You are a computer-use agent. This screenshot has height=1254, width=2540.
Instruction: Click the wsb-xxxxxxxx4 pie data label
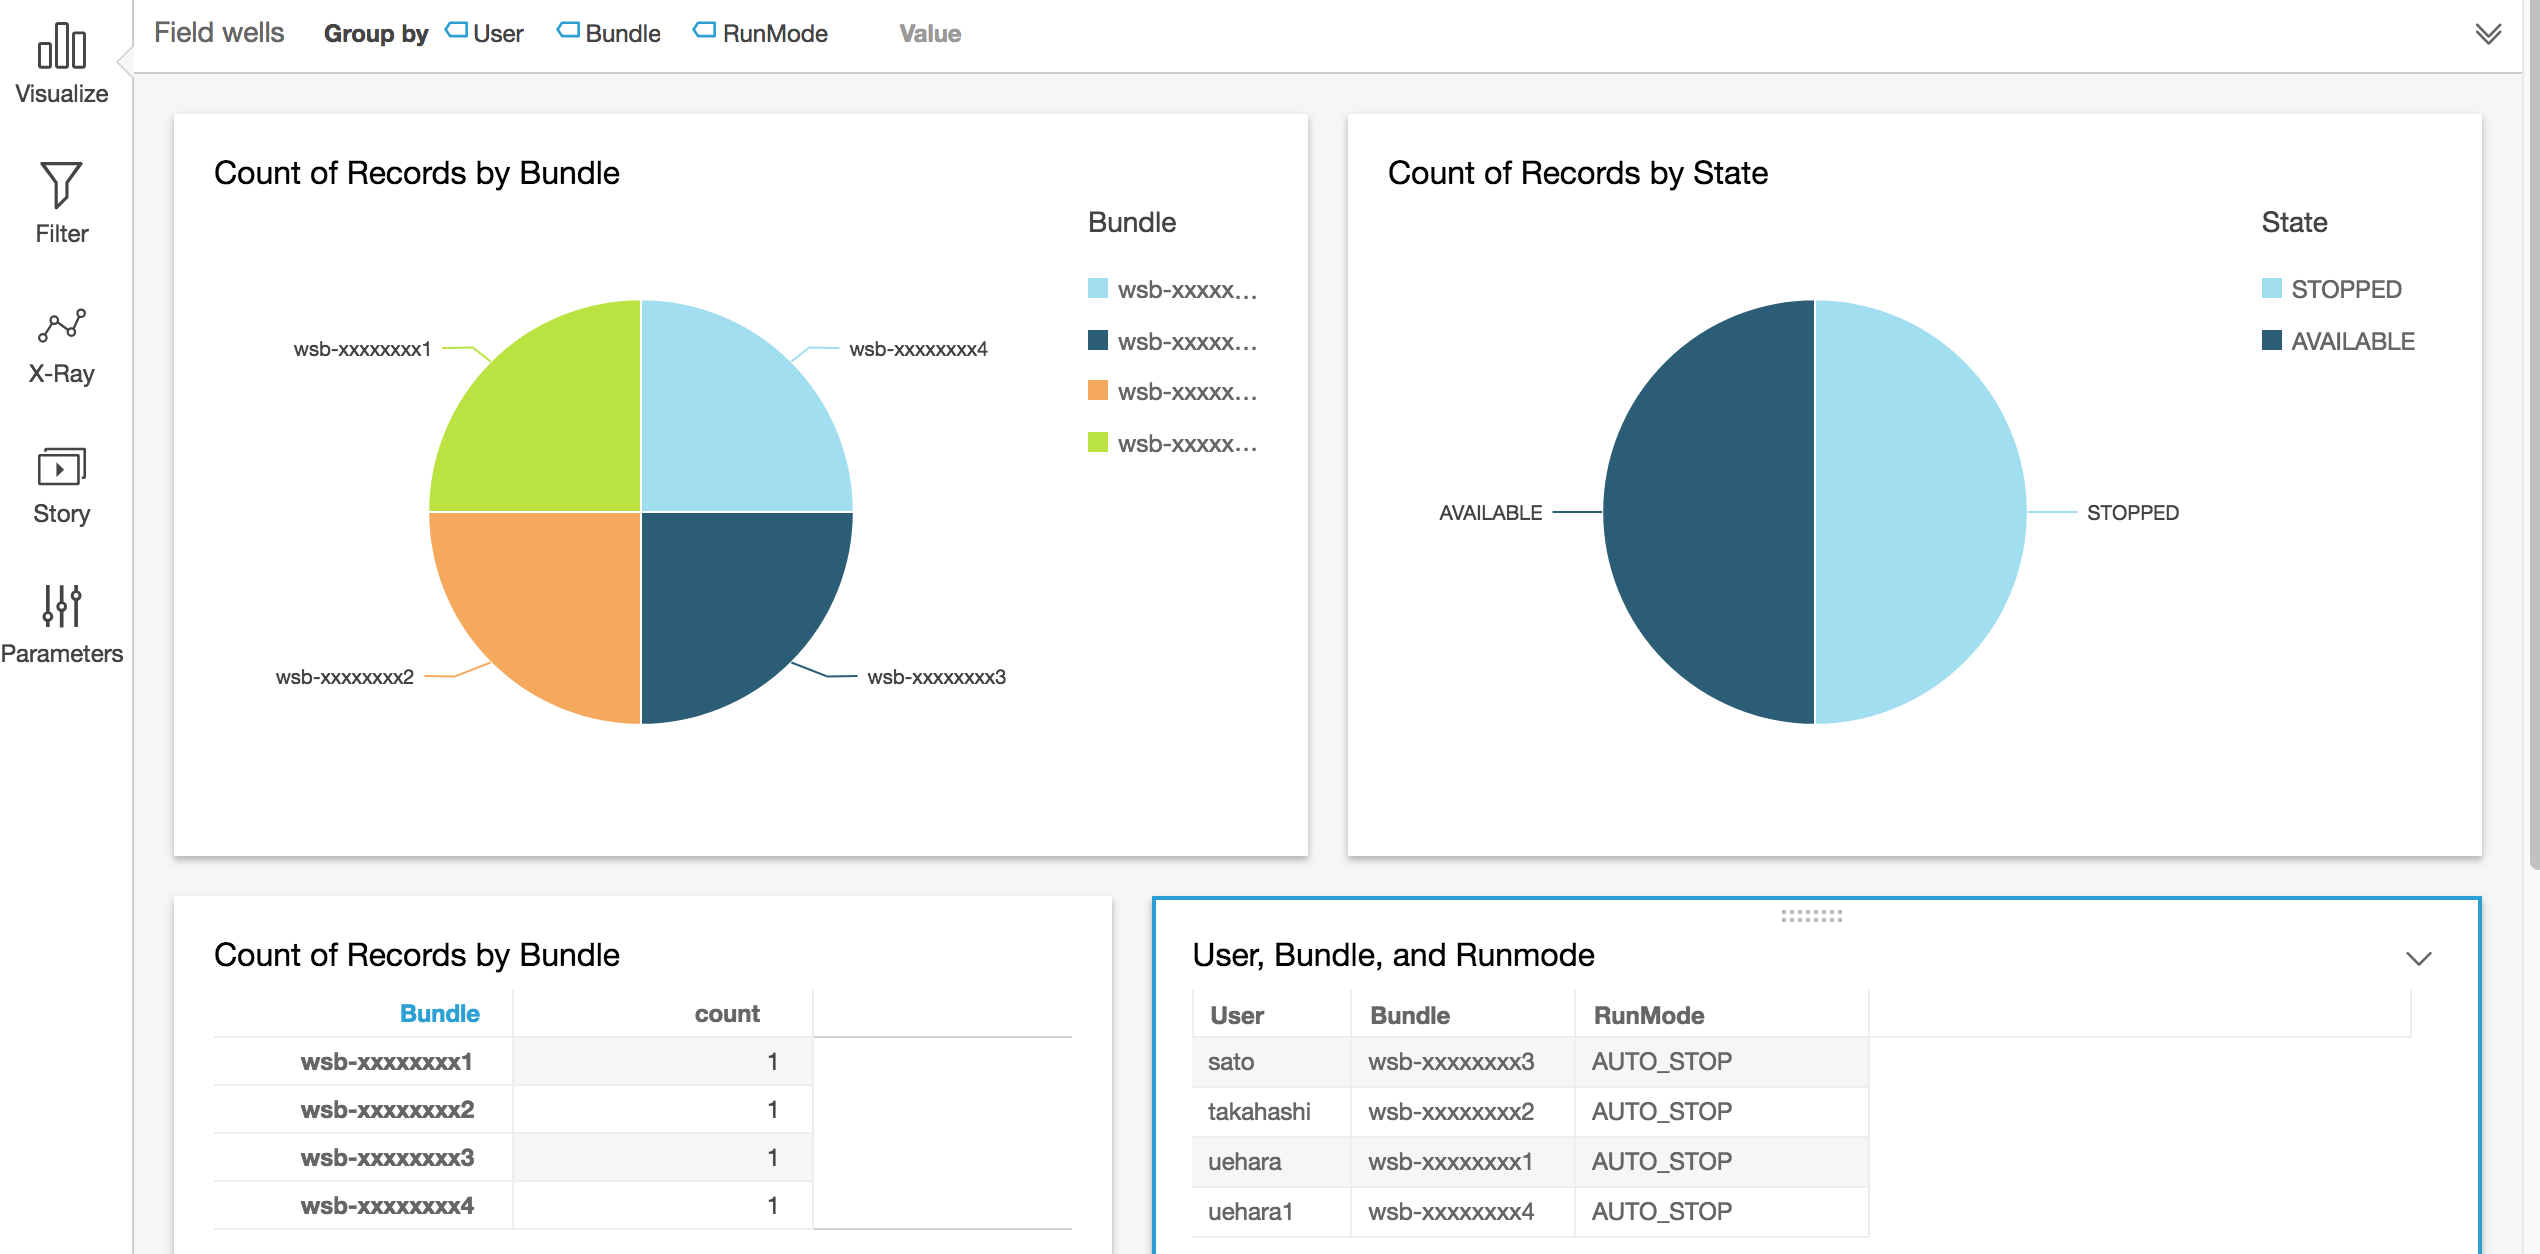(x=918, y=349)
